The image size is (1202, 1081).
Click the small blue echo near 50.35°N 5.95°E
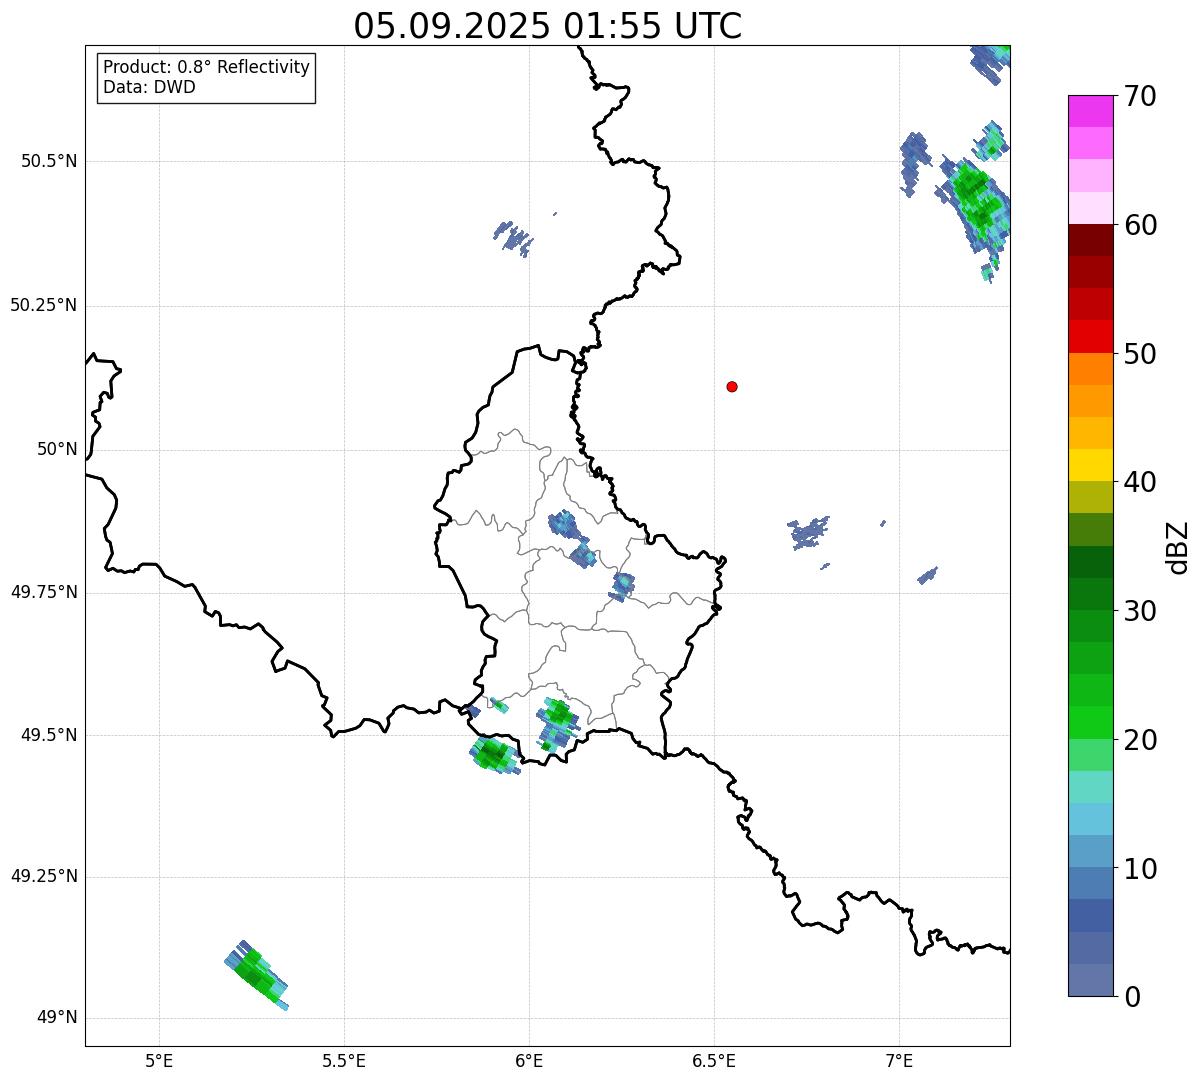click(513, 237)
